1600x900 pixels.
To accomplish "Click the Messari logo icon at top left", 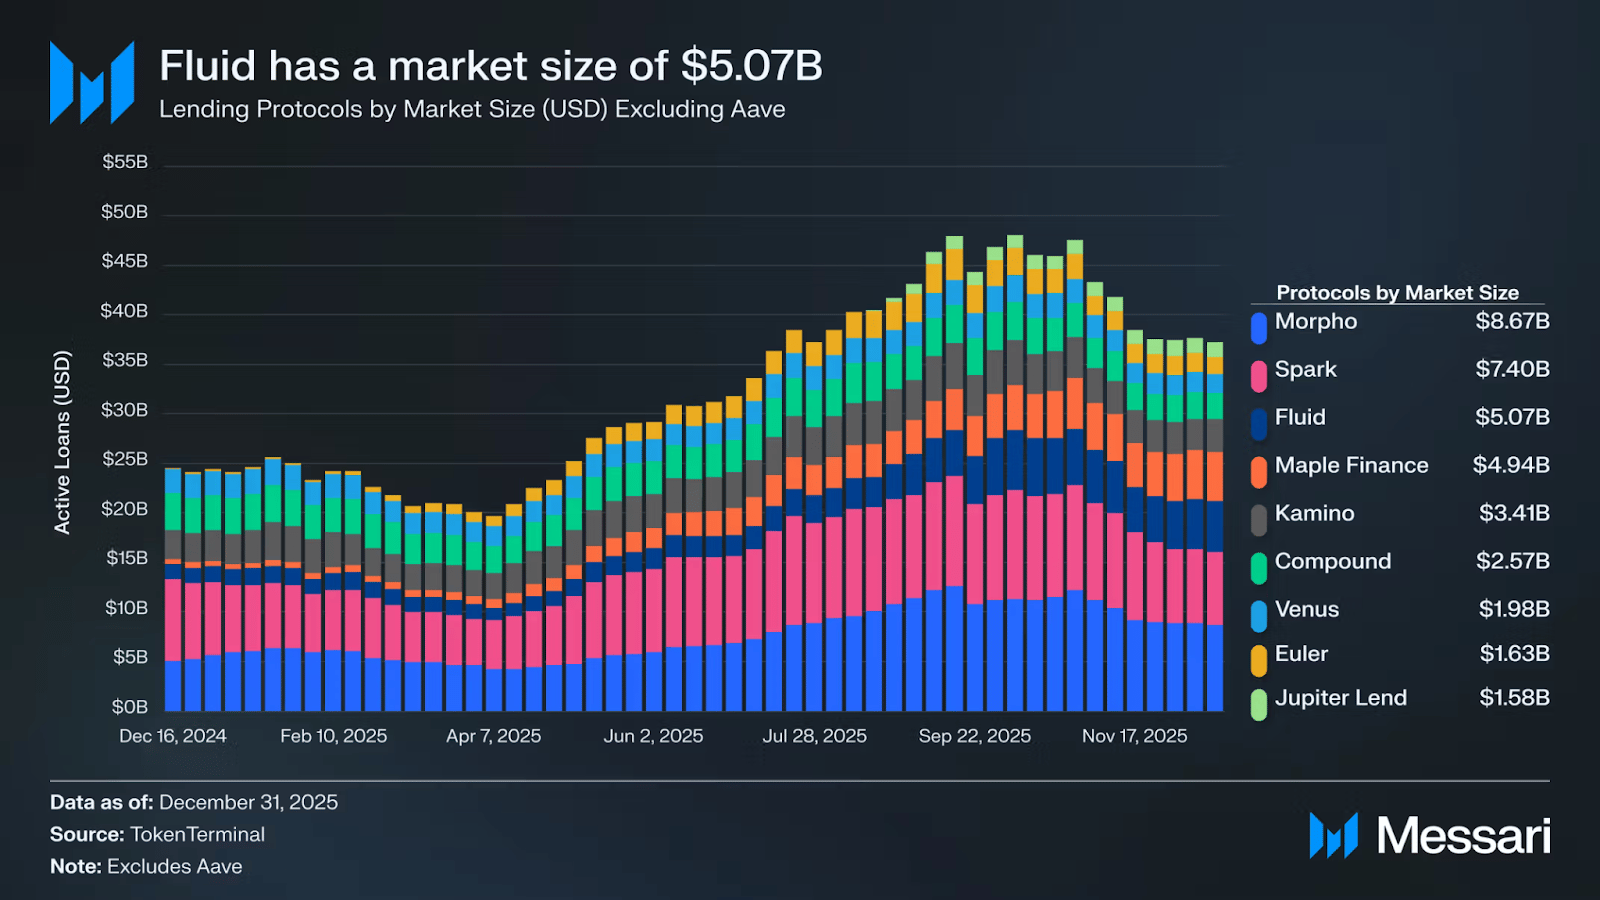I will click(x=92, y=83).
